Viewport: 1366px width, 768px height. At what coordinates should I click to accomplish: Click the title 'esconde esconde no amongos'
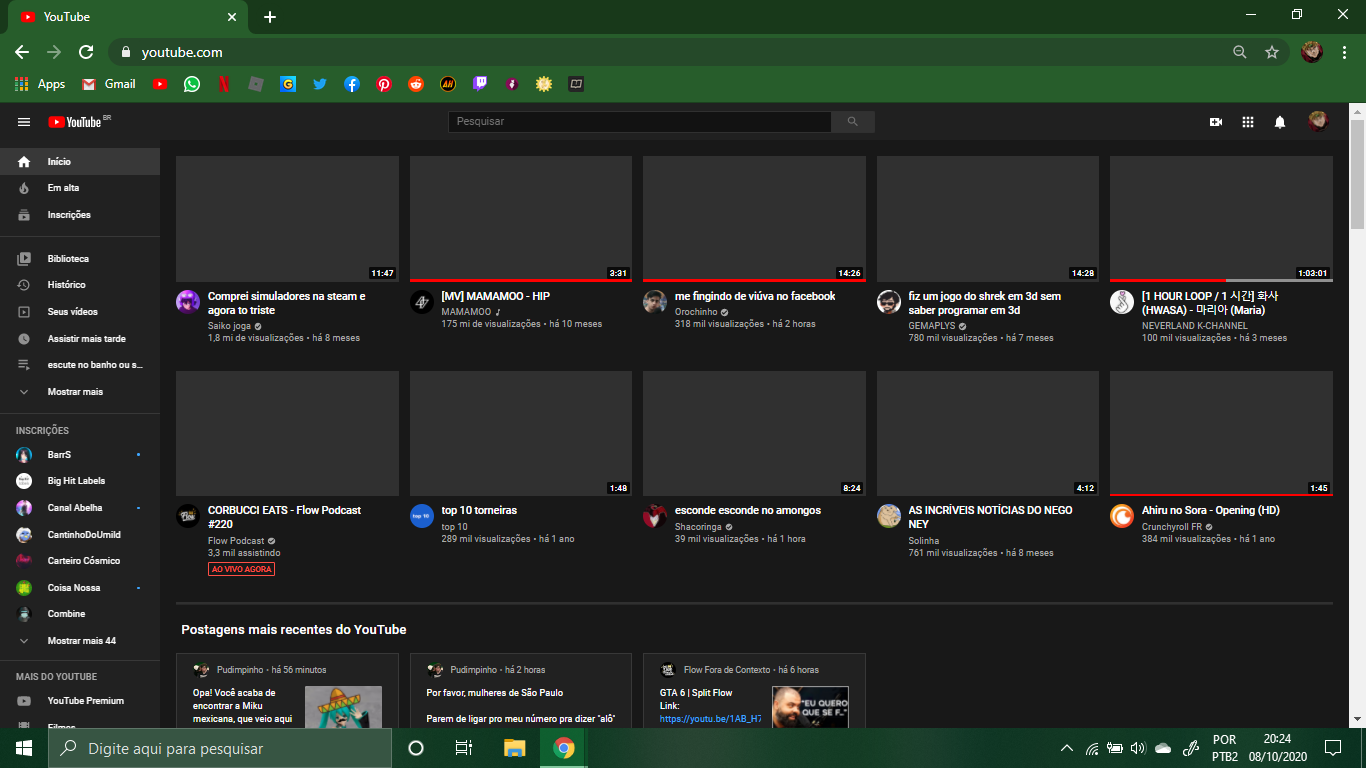748,510
